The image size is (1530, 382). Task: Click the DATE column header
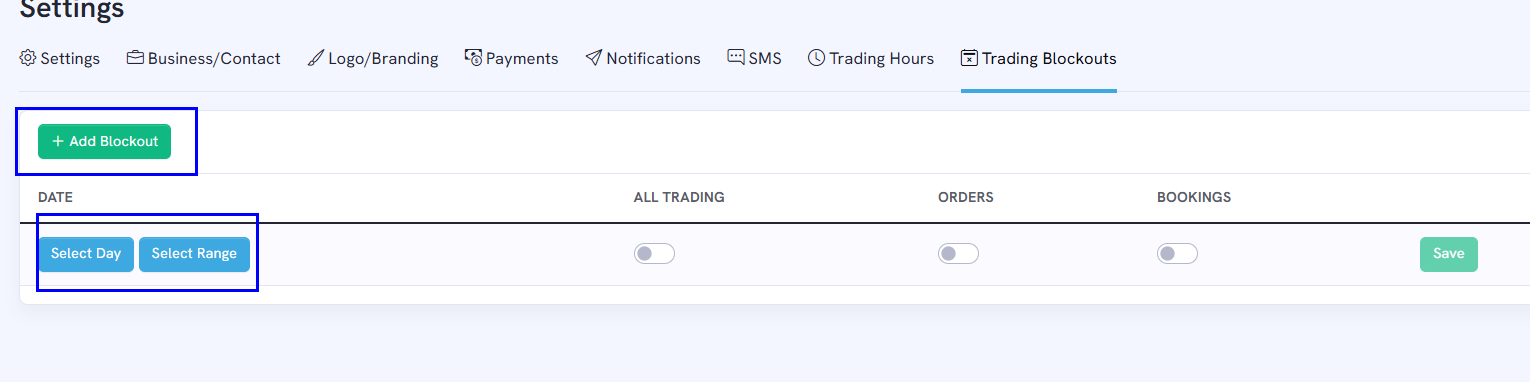tap(55, 198)
